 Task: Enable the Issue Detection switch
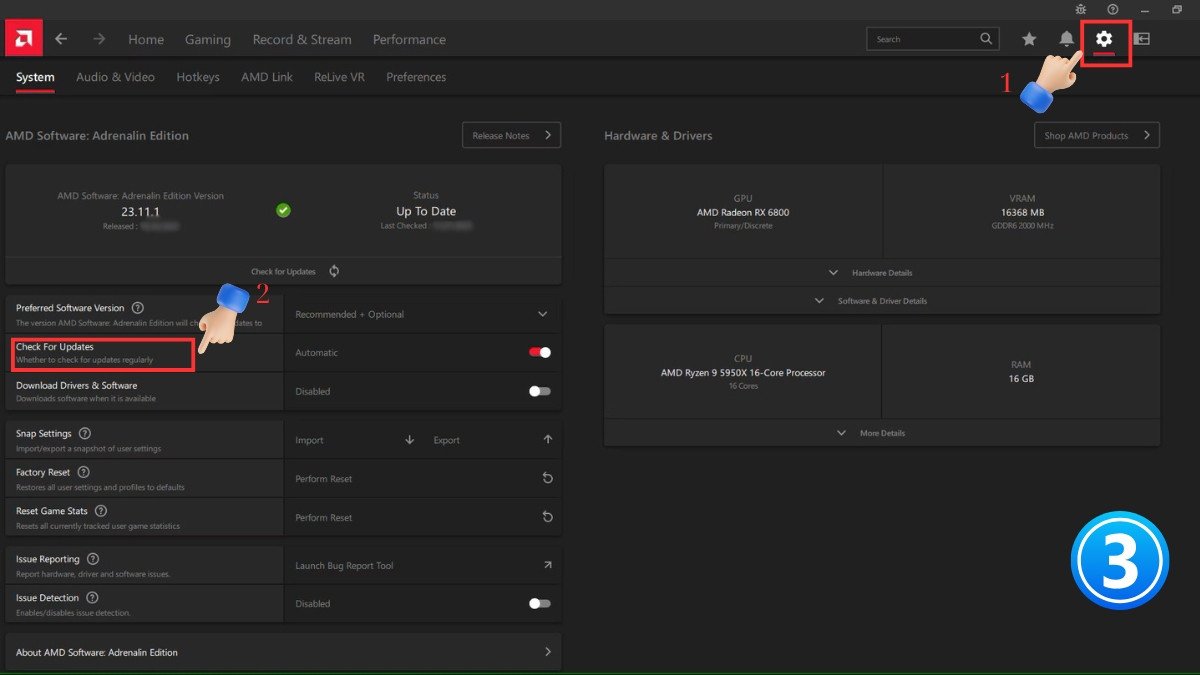pyautogui.click(x=540, y=604)
